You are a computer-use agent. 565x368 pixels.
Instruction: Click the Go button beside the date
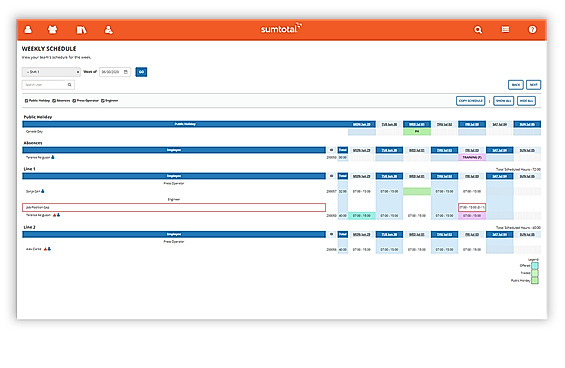click(141, 72)
